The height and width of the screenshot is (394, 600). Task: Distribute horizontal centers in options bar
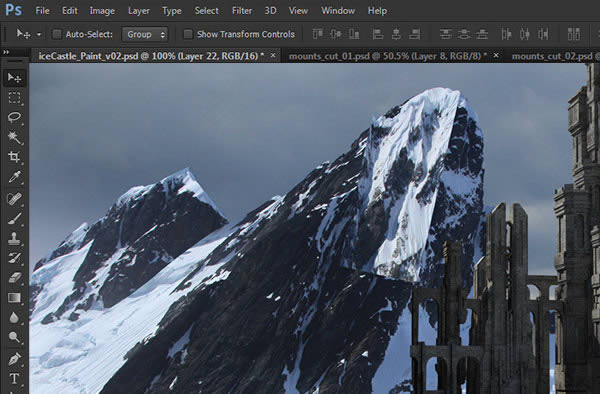pyautogui.click(x=525, y=34)
